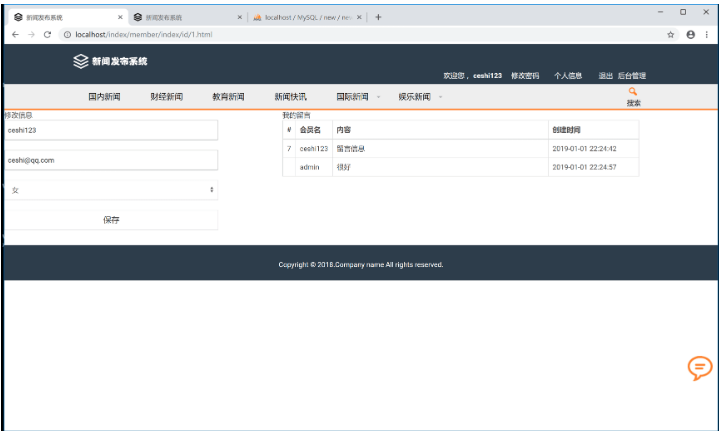Click the 保存 save button

(x=110, y=220)
